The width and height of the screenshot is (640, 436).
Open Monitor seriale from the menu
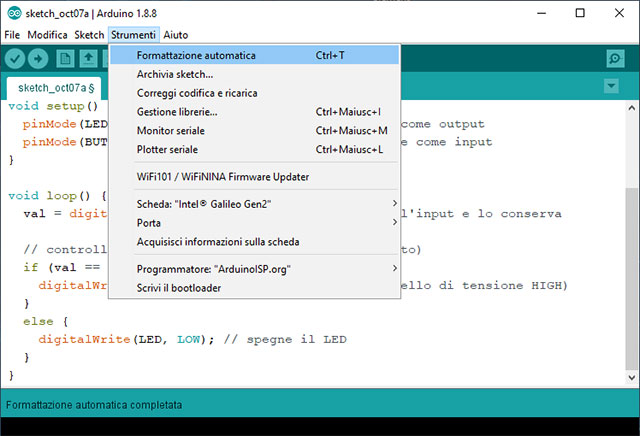pos(254,131)
